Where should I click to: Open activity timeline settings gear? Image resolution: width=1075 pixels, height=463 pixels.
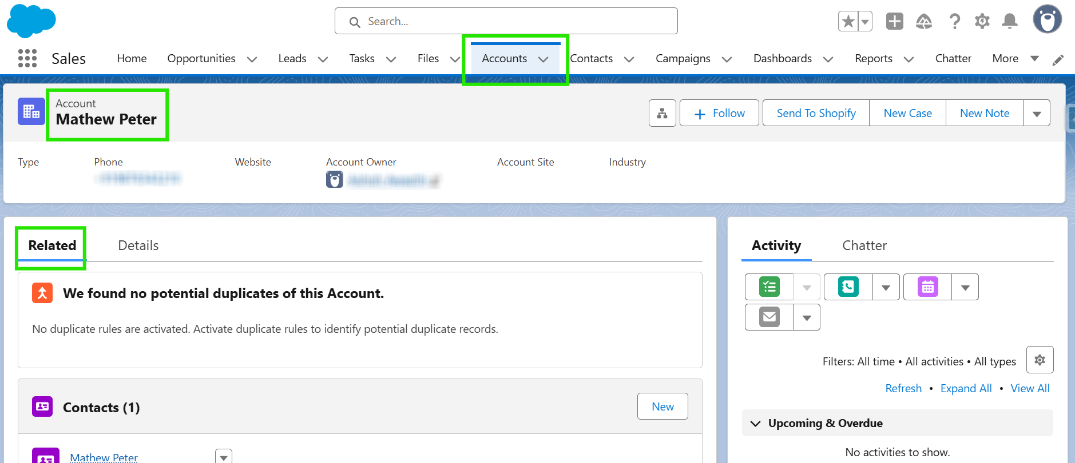[1039, 359]
